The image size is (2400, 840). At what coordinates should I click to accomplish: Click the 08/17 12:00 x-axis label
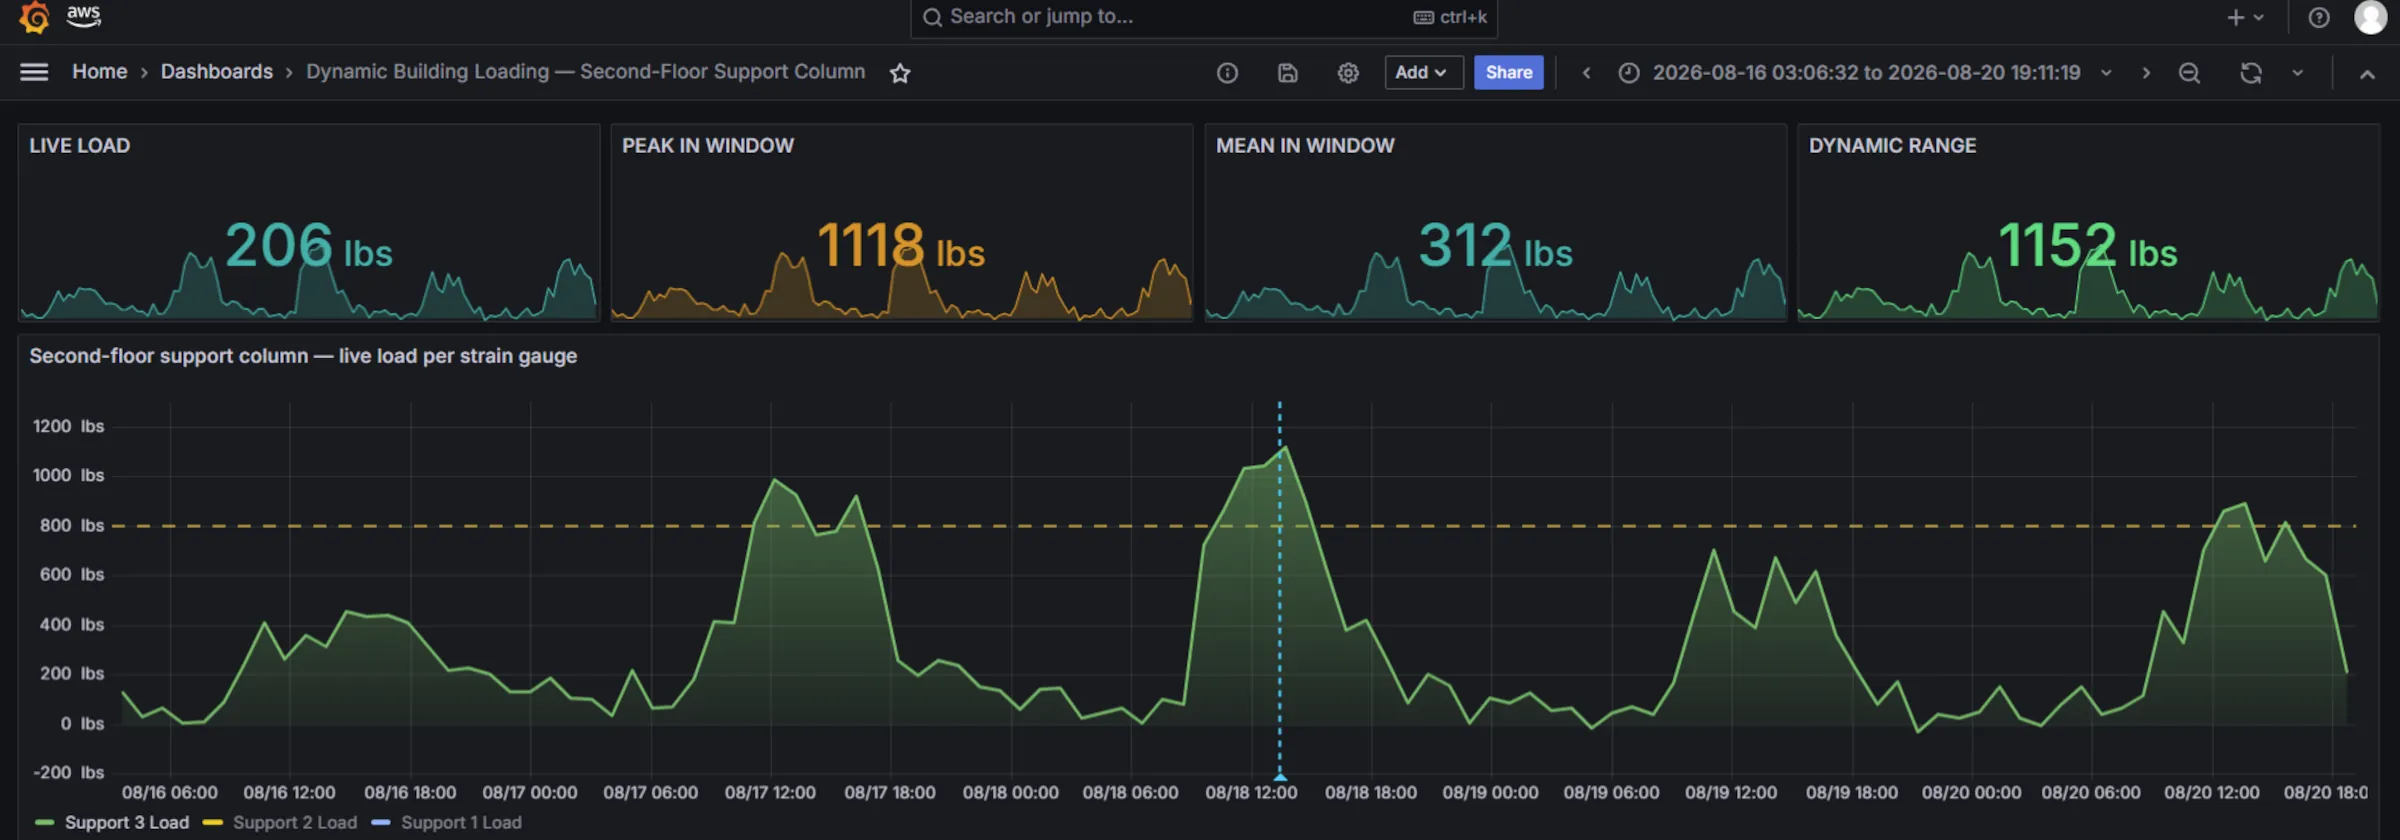point(770,793)
